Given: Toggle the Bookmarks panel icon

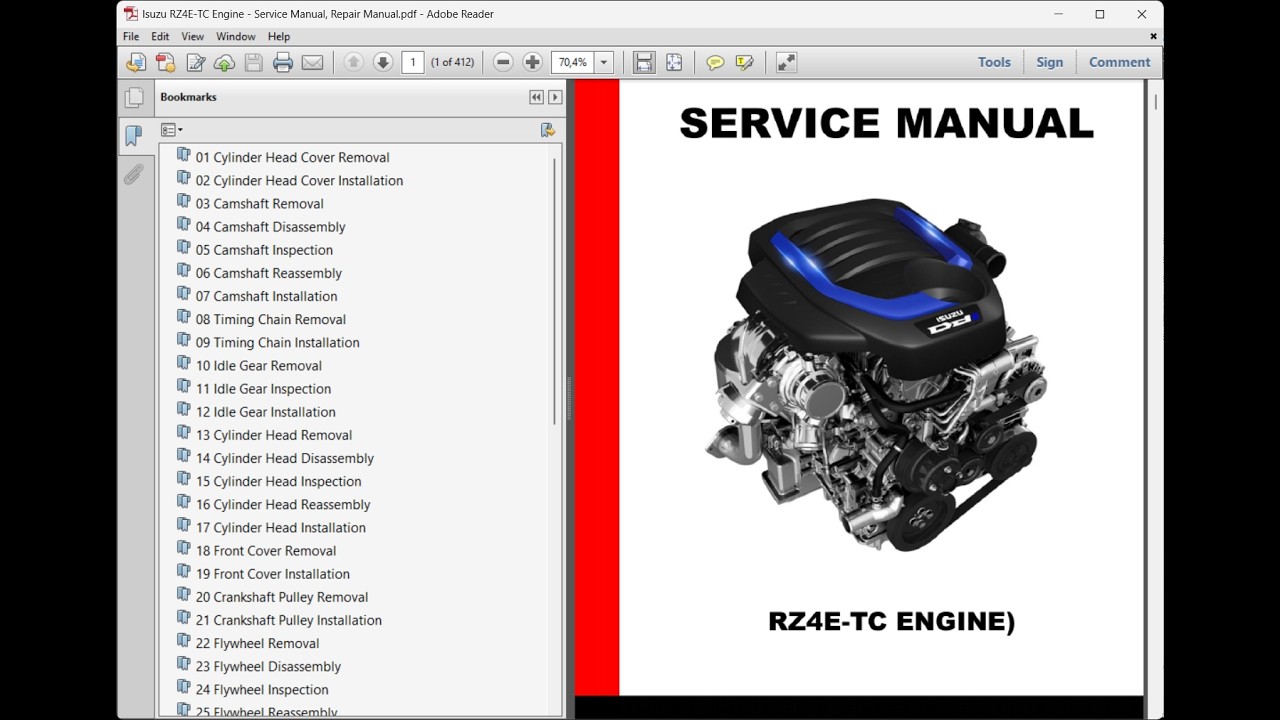Looking at the screenshot, I should tap(133, 137).
